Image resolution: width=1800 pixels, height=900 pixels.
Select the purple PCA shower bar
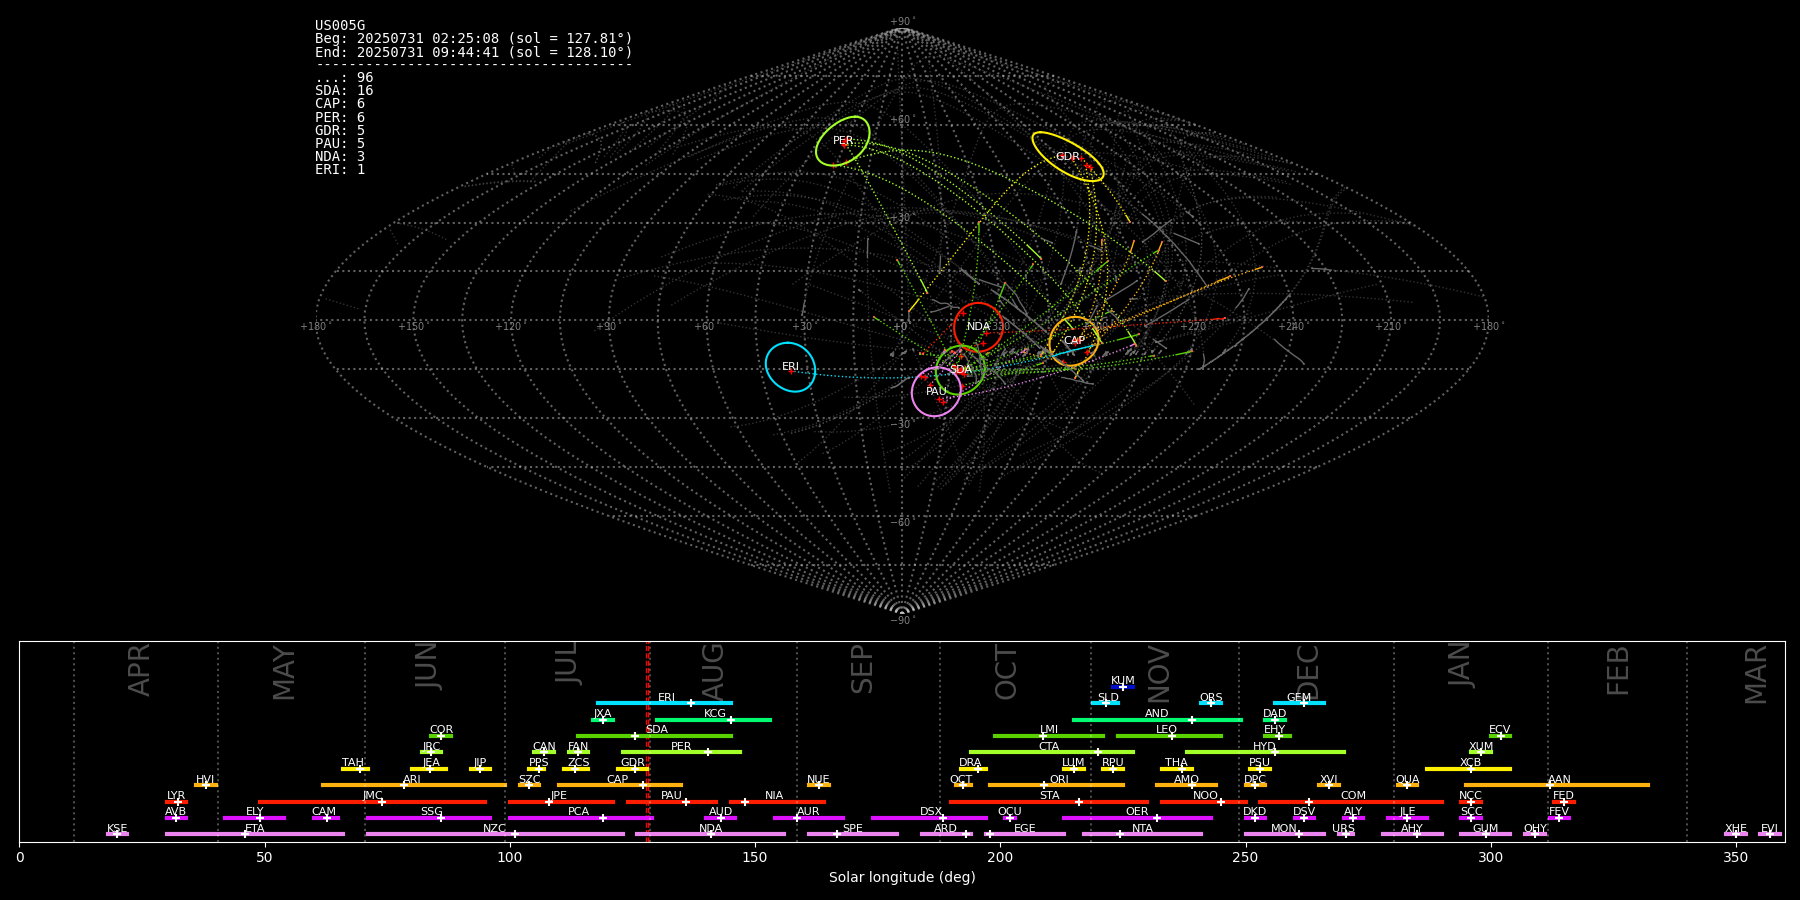pos(580,818)
